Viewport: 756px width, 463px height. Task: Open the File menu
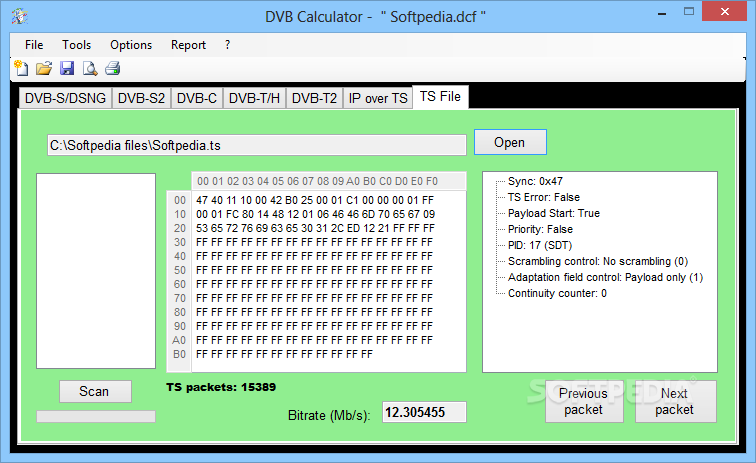click(34, 45)
